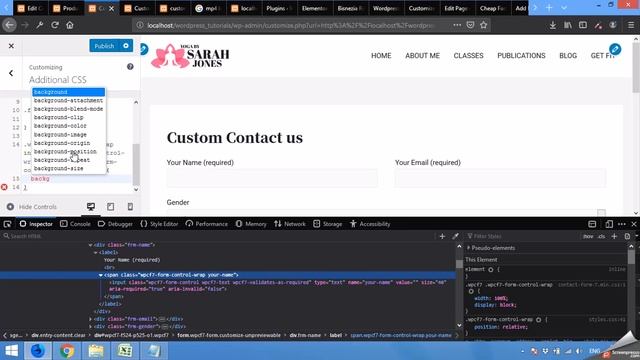Open Windows Start button
The image size is (640, 360).
point(11,351)
